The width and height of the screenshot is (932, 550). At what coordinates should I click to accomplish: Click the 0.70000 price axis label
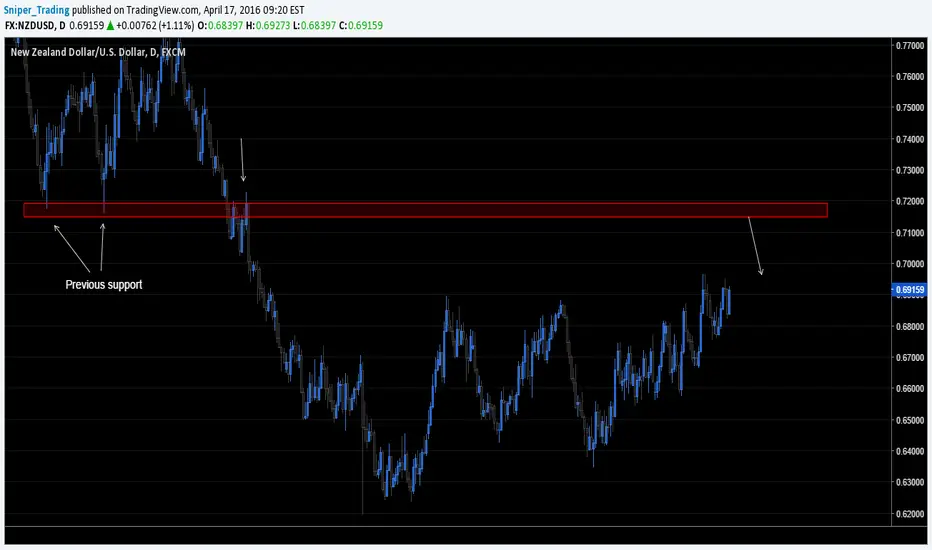[910, 263]
